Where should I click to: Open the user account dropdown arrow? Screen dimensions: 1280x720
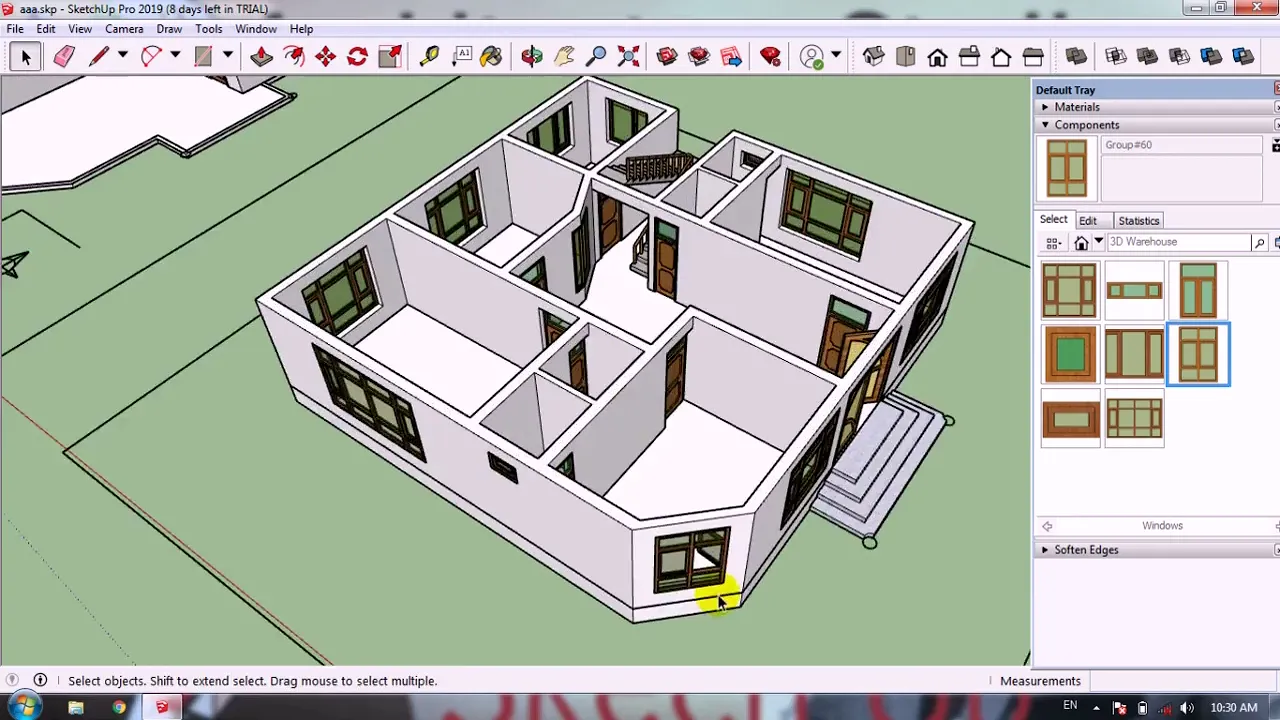(x=836, y=56)
